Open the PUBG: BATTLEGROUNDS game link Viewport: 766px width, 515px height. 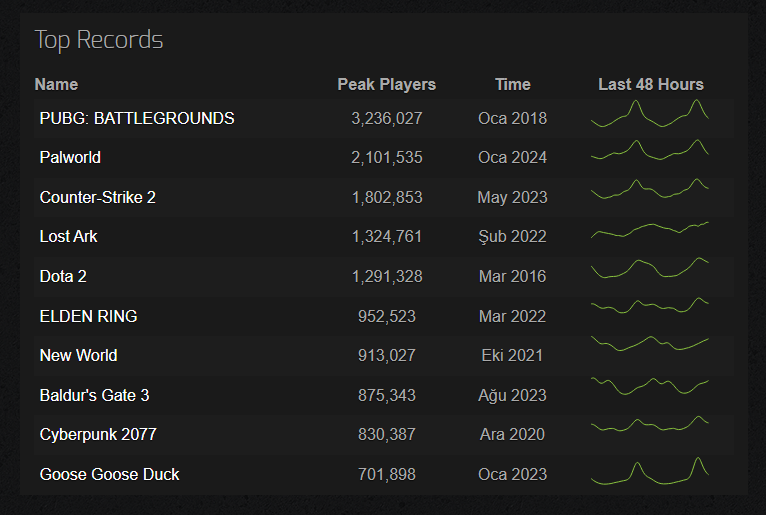click(137, 118)
